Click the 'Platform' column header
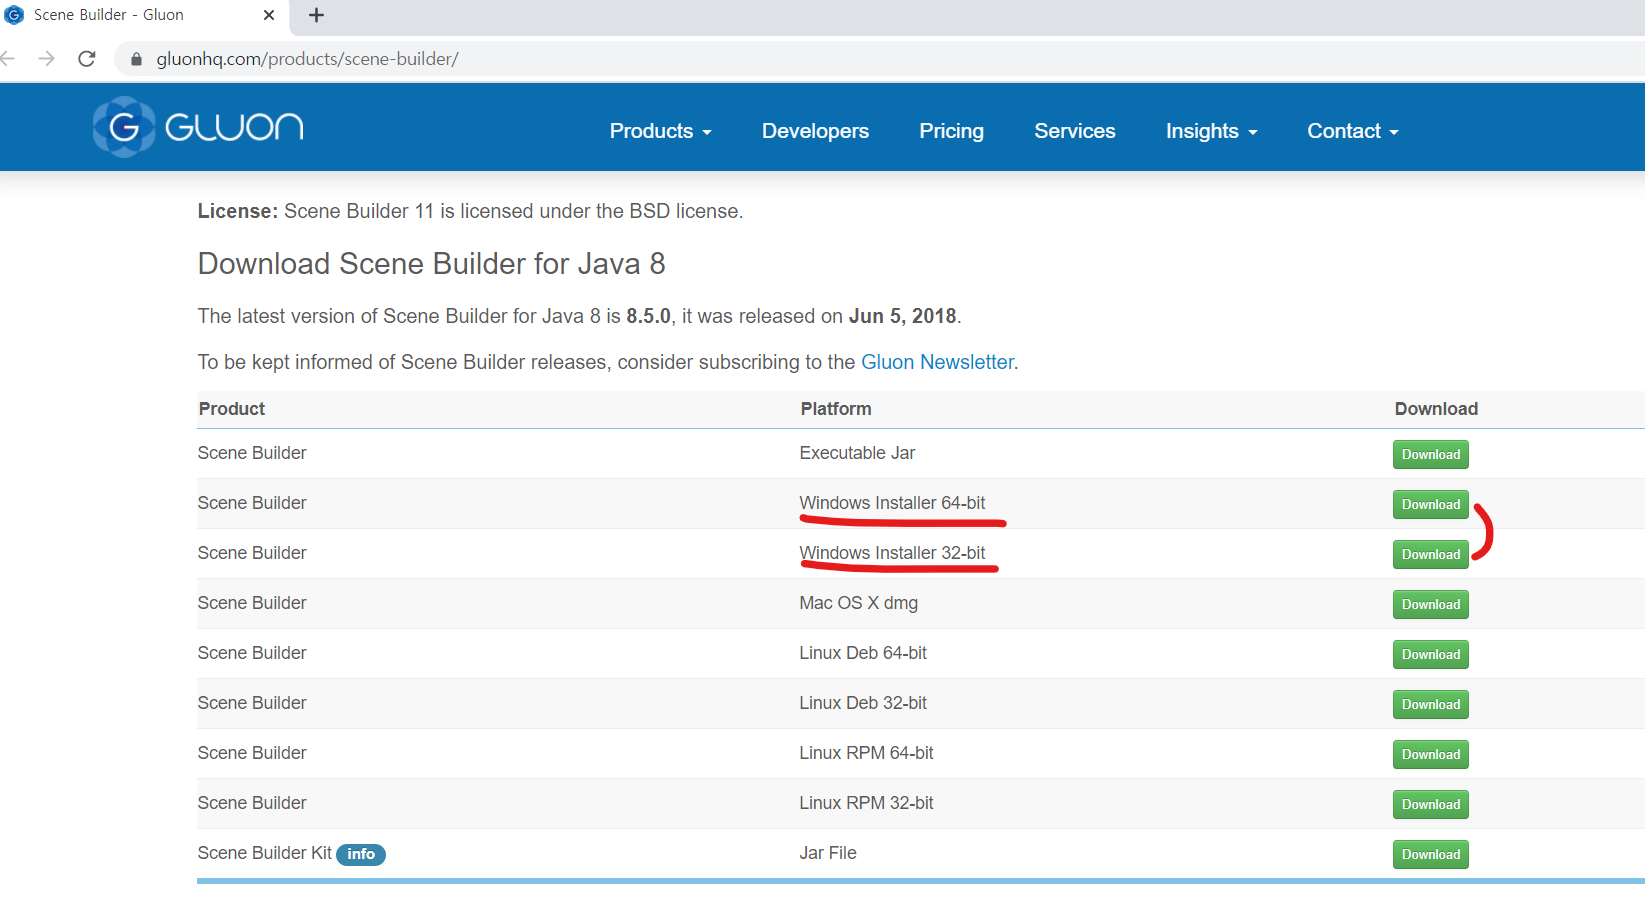Image resolution: width=1645 pixels, height=905 pixels. (836, 409)
